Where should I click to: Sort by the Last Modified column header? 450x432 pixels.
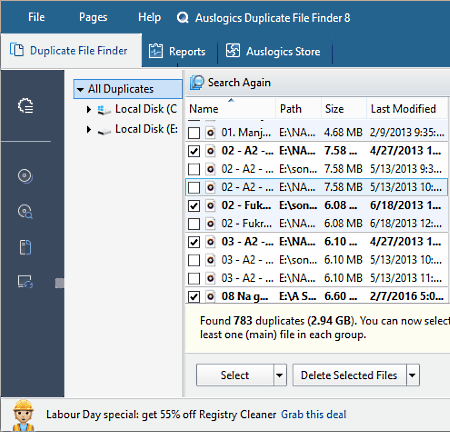click(x=407, y=109)
